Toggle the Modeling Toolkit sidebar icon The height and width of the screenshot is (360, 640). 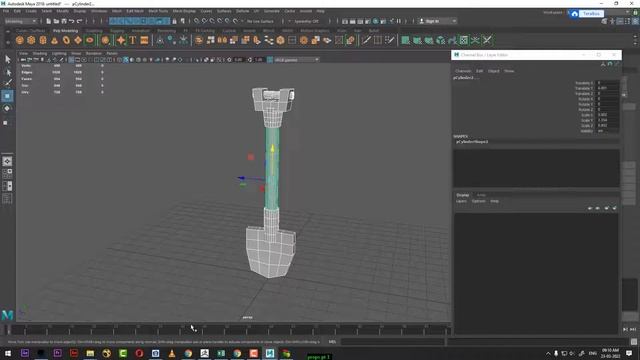click(x=604, y=21)
